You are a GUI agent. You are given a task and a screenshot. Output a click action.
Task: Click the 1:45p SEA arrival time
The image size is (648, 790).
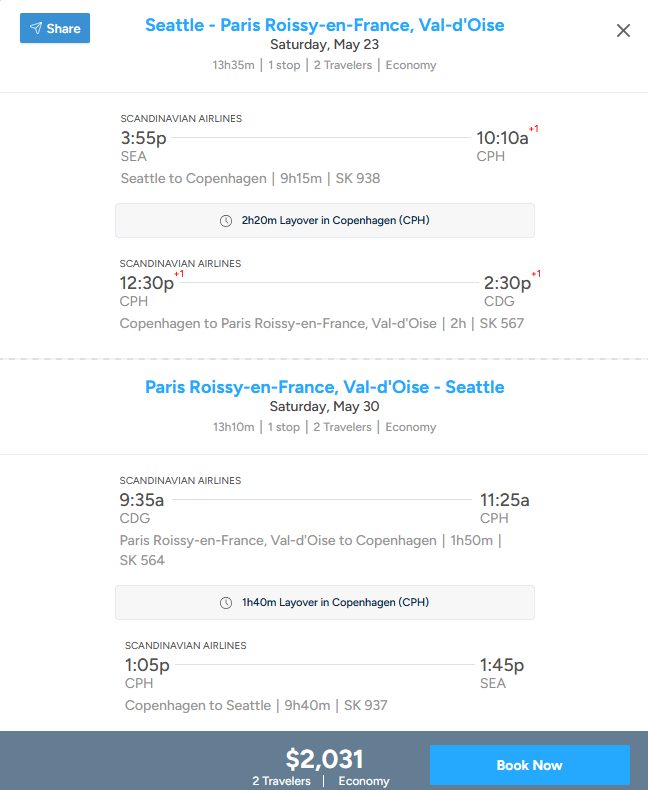502,665
